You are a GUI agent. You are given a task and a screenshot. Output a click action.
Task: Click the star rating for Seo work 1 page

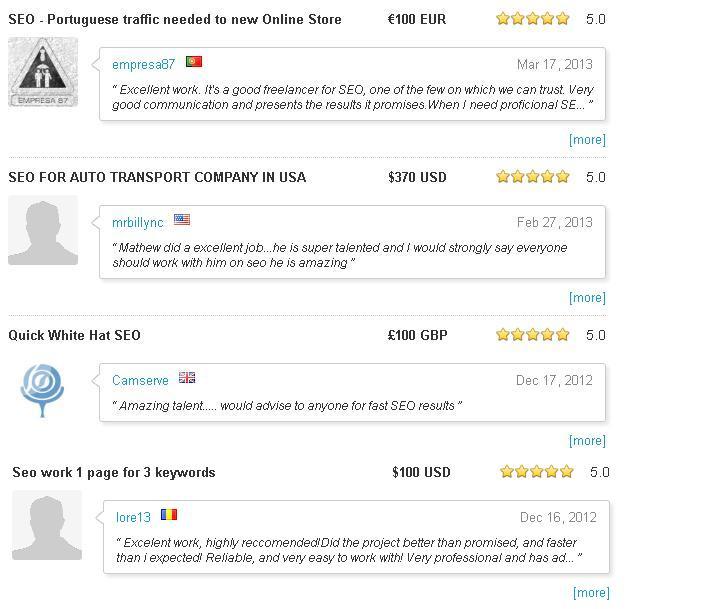tap(537, 472)
